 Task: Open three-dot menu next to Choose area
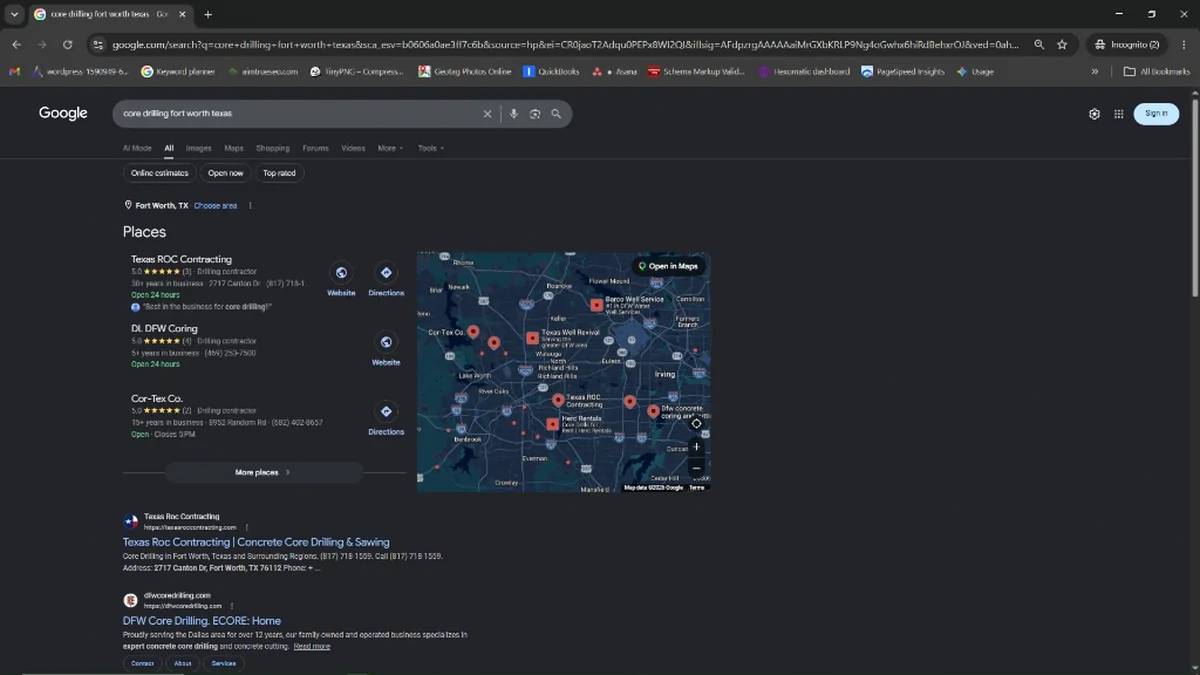250,206
